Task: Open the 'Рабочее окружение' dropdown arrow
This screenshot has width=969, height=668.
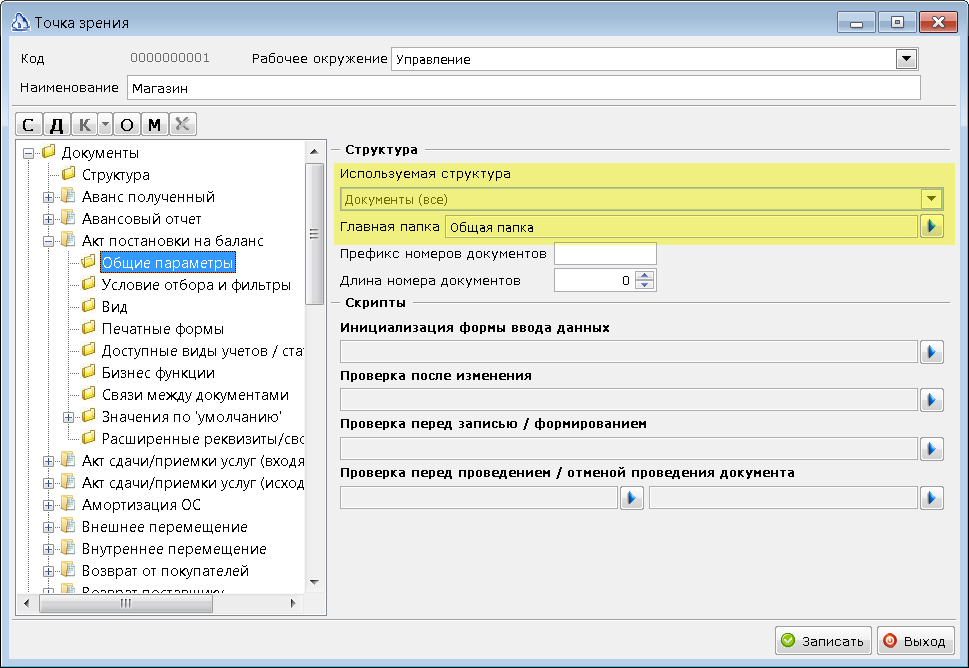Action: click(x=907, y=59)
